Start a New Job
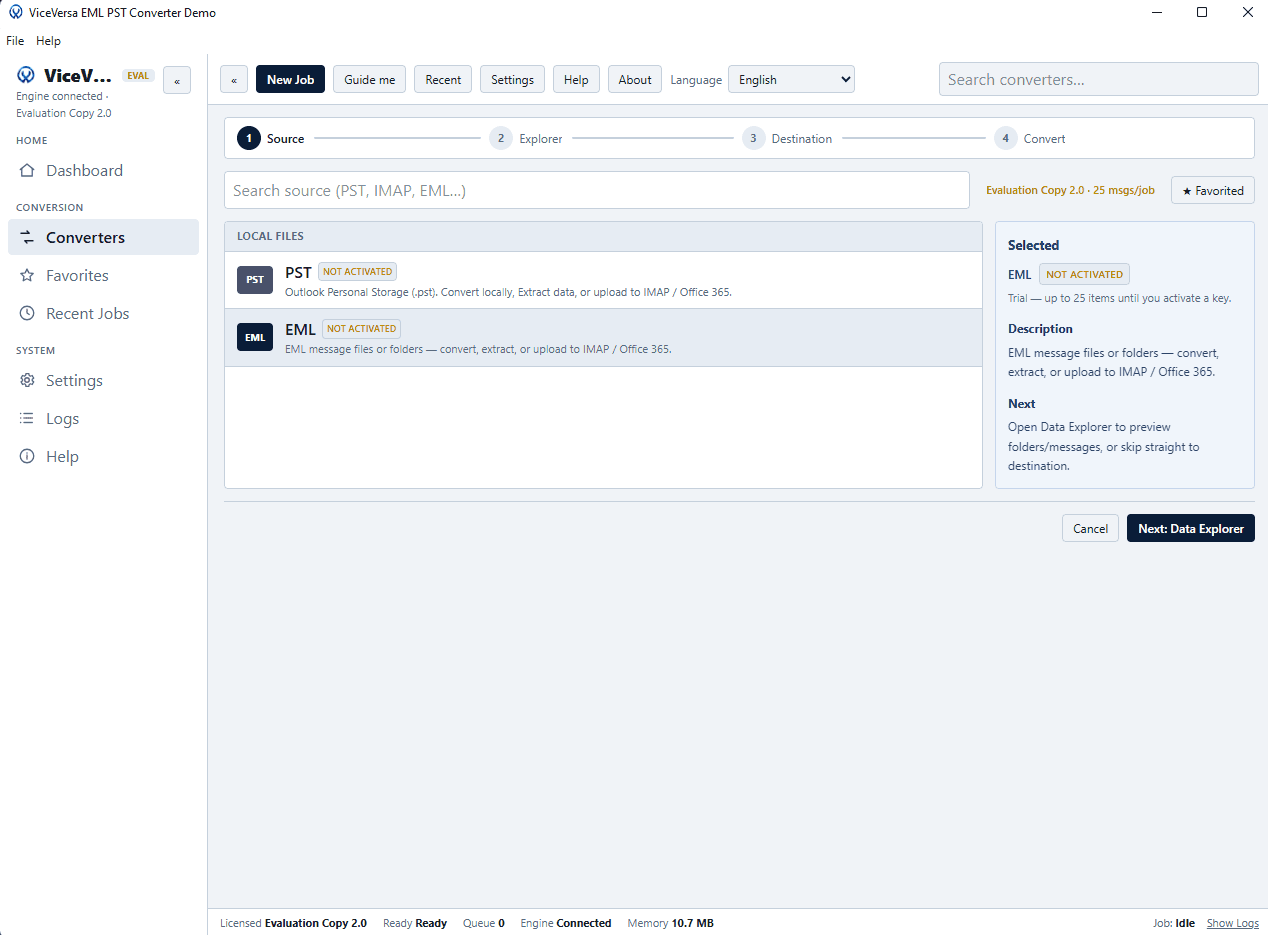This screenshot has width=1268, height=935. coord(290,80)
